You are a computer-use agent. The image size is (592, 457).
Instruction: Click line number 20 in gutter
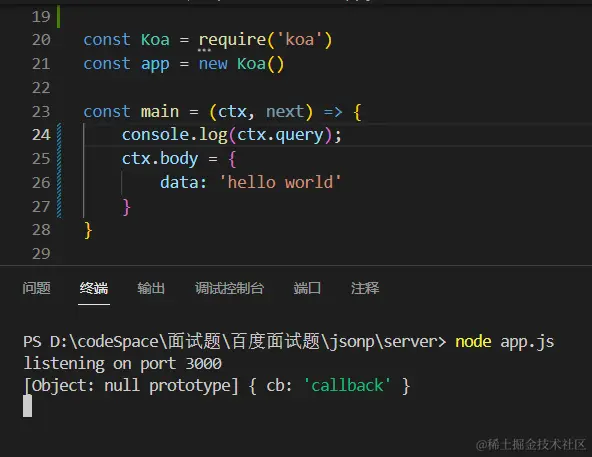[x=41, y=40]
